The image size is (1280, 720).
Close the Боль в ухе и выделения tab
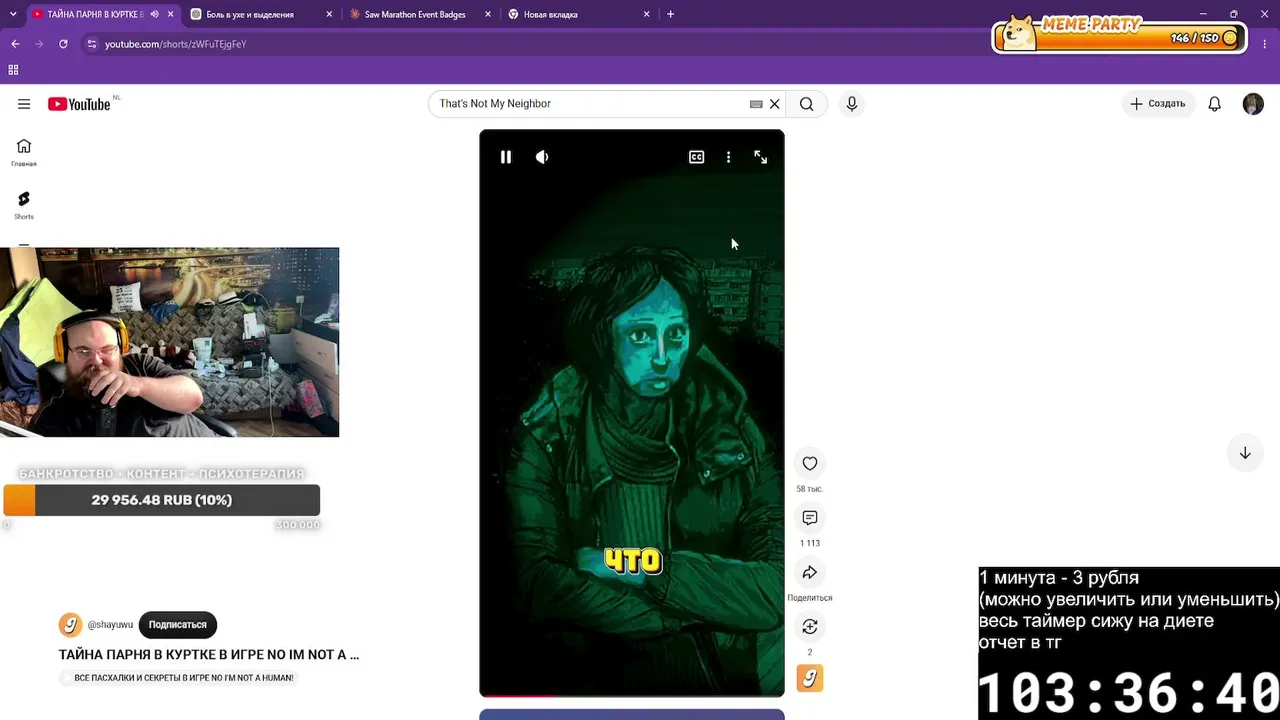(329, 14)
